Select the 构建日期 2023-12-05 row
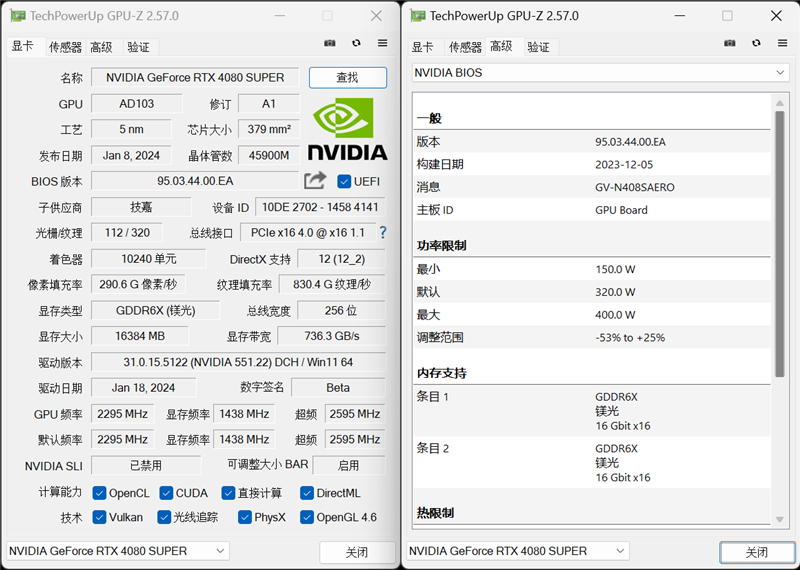The height and width of the screenshot is (570, 800). tap(592, 164)
